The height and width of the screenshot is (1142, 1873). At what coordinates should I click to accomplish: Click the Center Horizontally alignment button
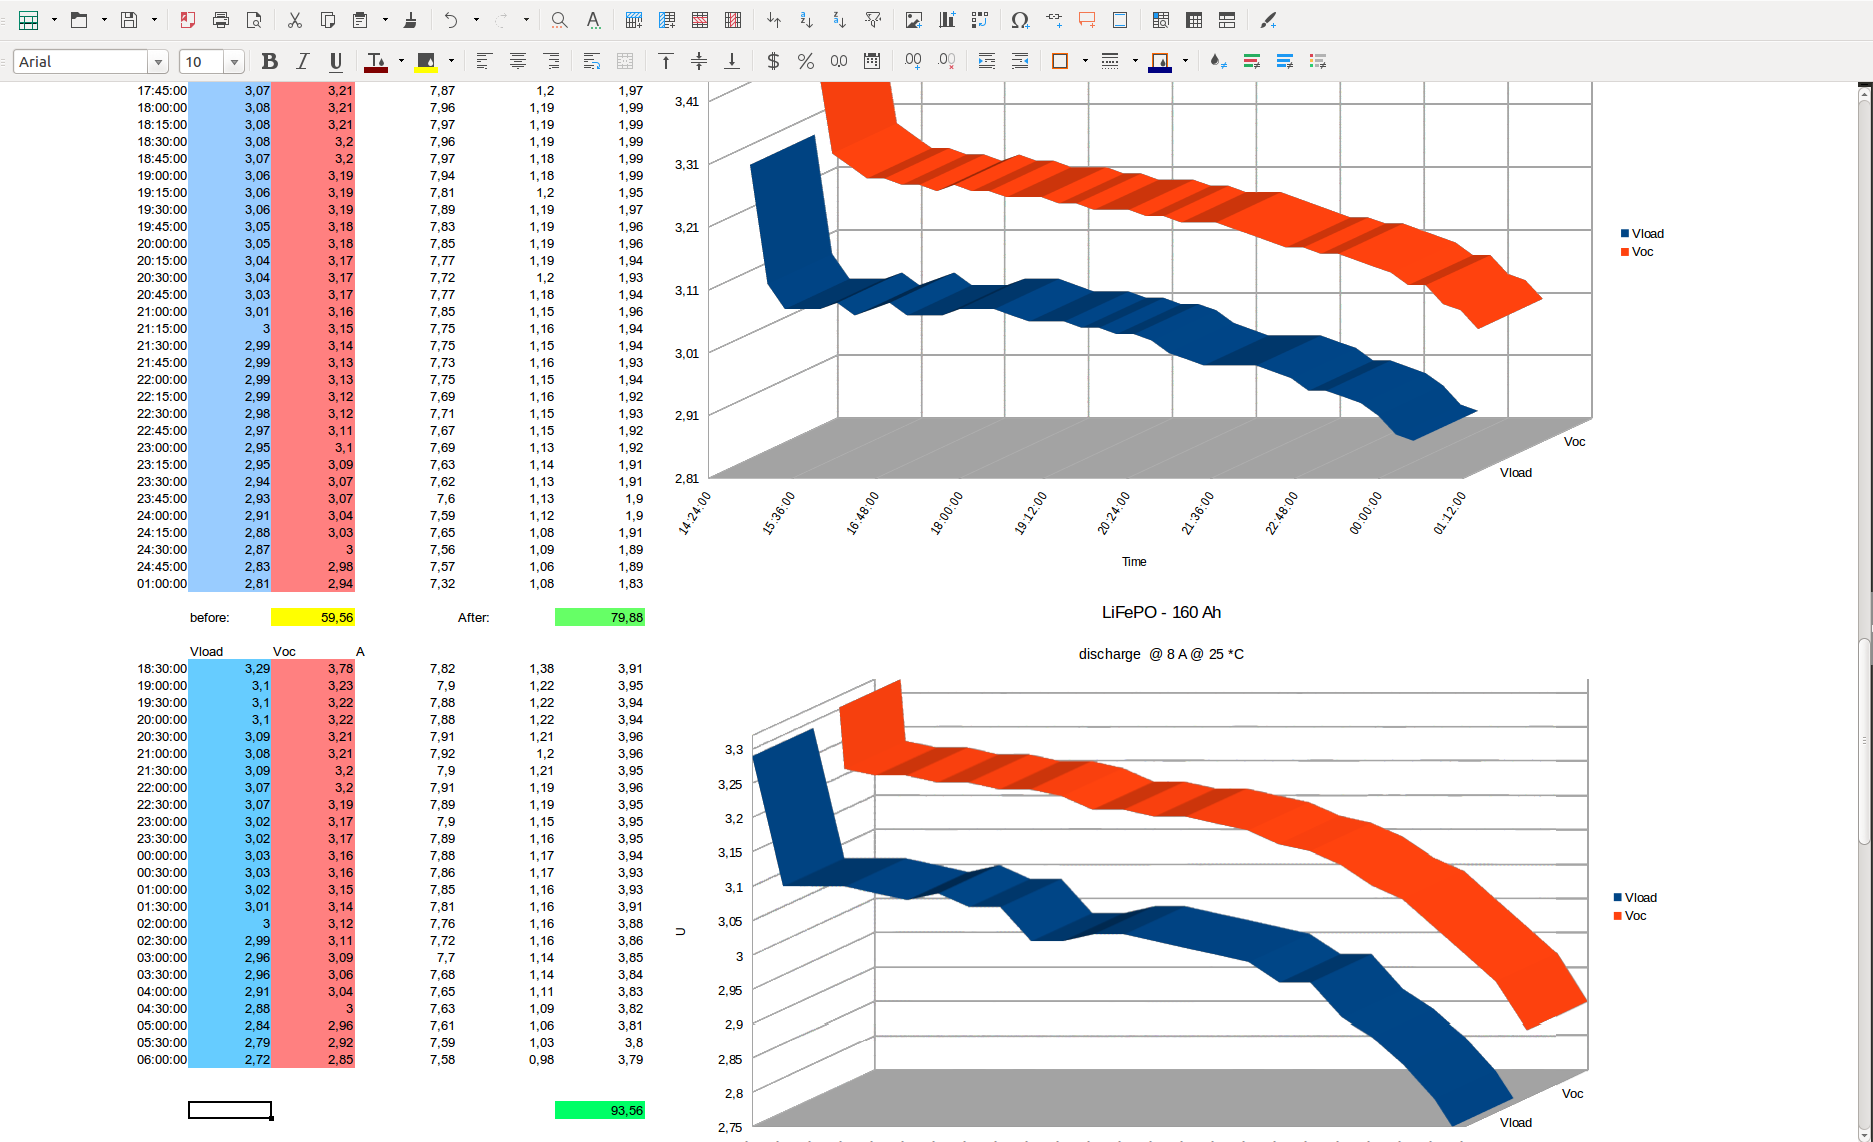517,62
